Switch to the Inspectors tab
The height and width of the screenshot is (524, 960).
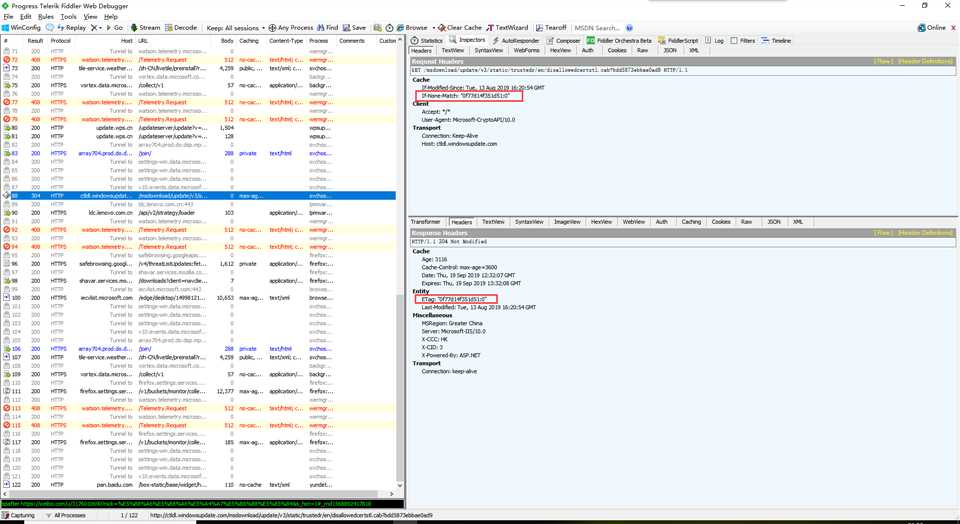468,40
